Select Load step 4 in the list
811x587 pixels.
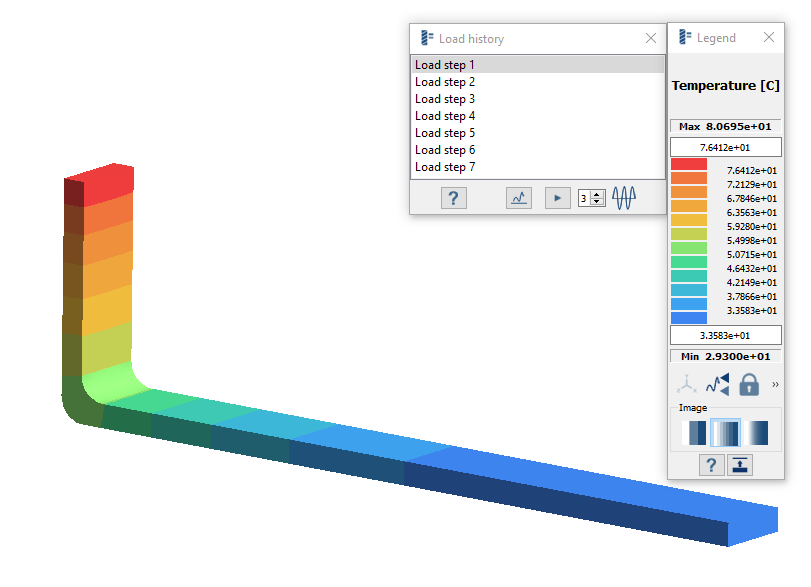[445, 116]
